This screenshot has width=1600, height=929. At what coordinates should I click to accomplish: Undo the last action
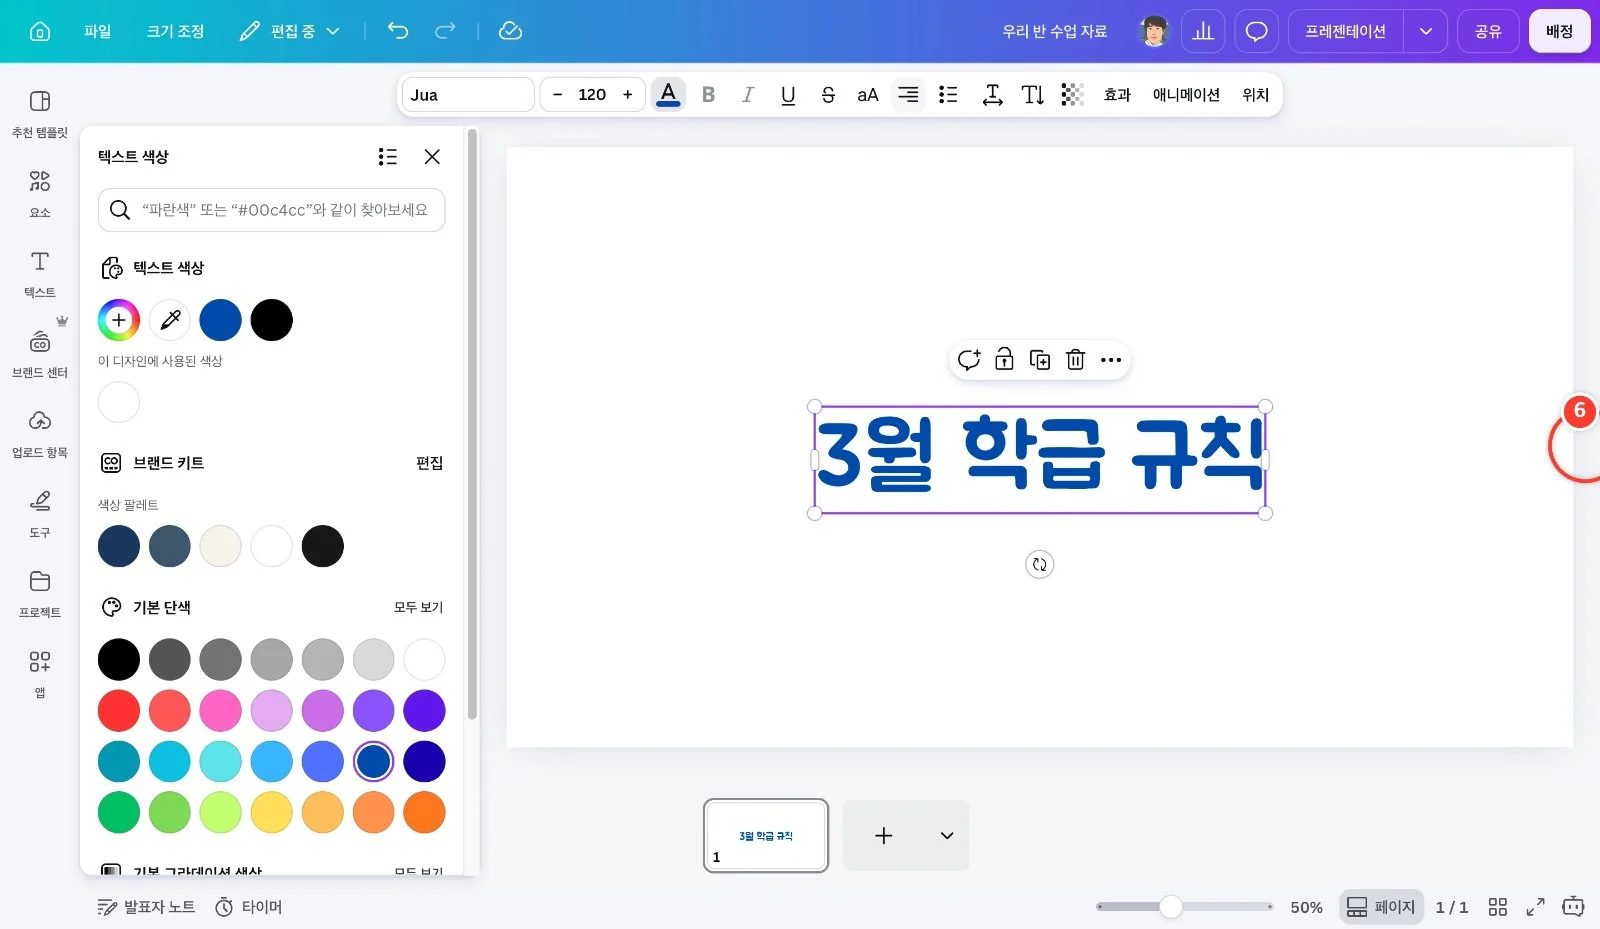[x=398, y=31]
